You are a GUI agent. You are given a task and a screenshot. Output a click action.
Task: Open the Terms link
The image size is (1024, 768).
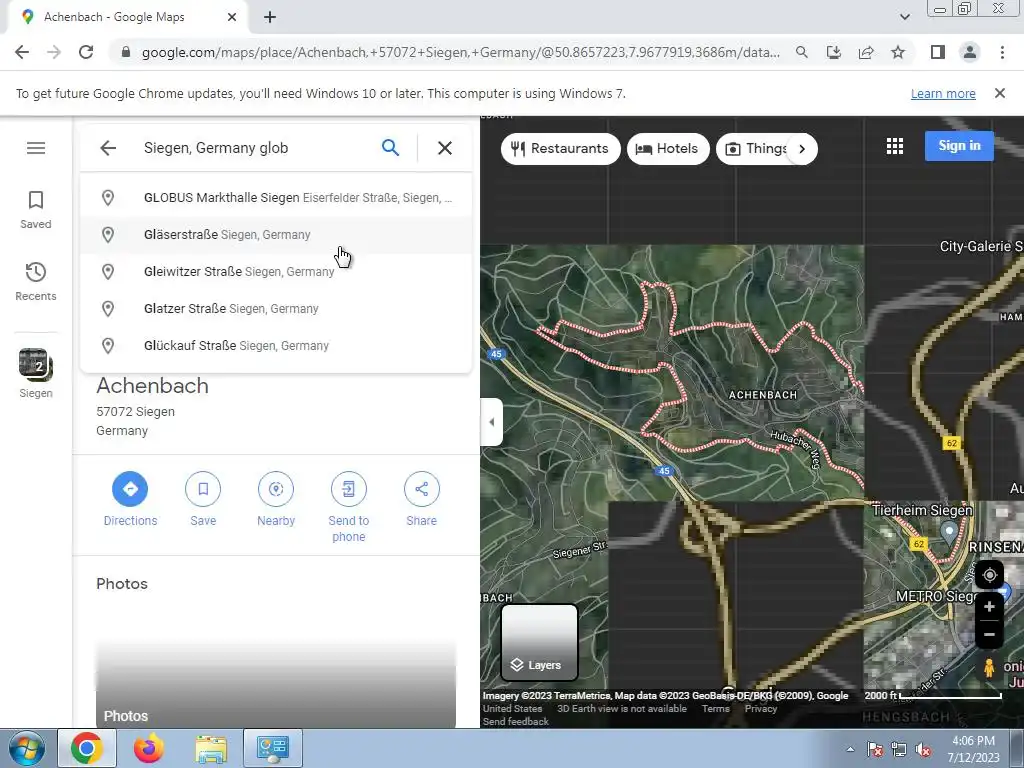click(x=716, y=709)
